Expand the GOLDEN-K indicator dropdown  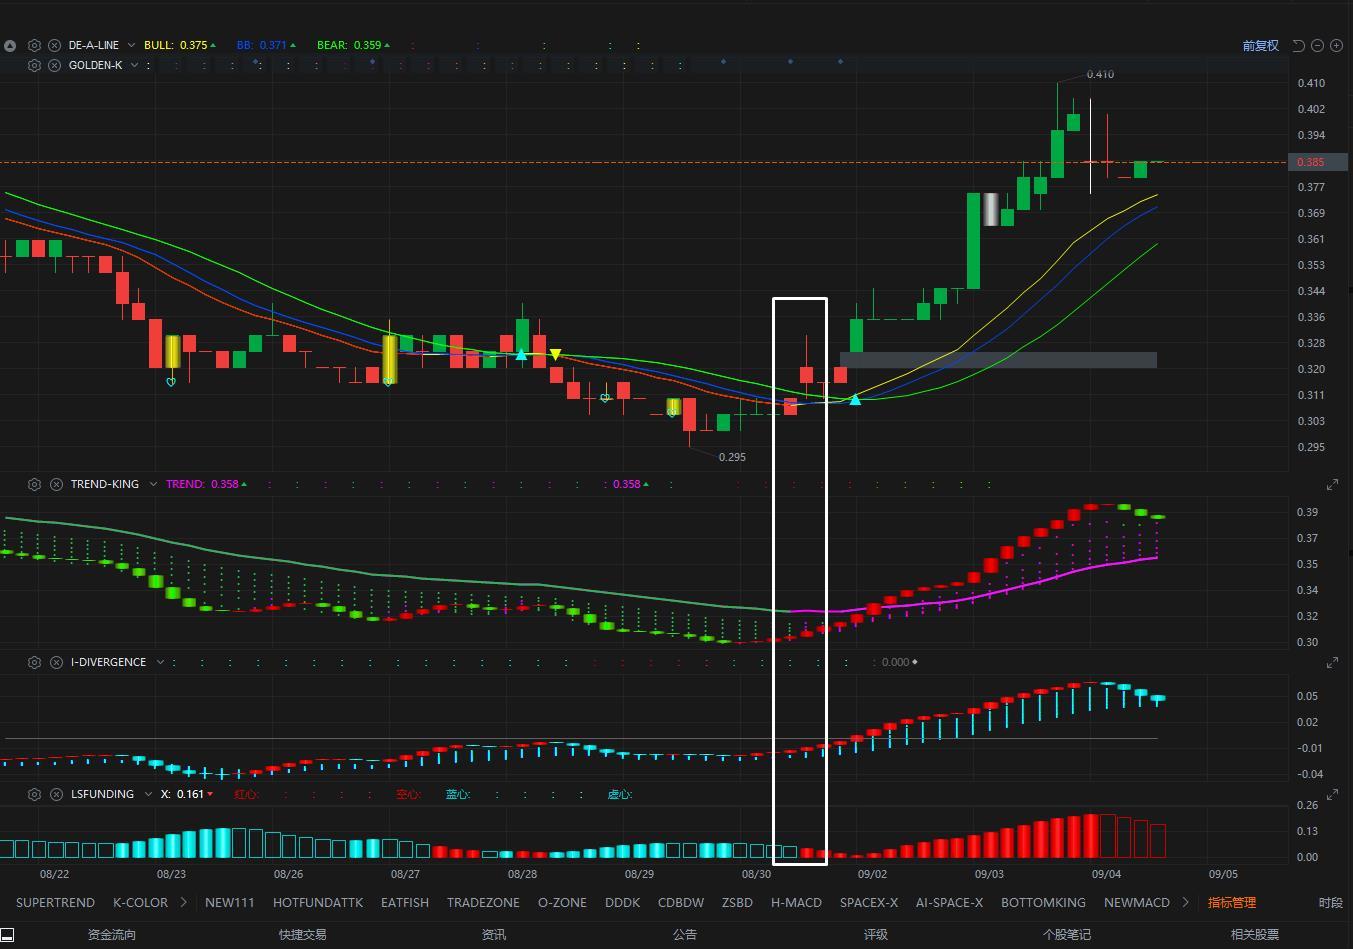coord(134,65)
